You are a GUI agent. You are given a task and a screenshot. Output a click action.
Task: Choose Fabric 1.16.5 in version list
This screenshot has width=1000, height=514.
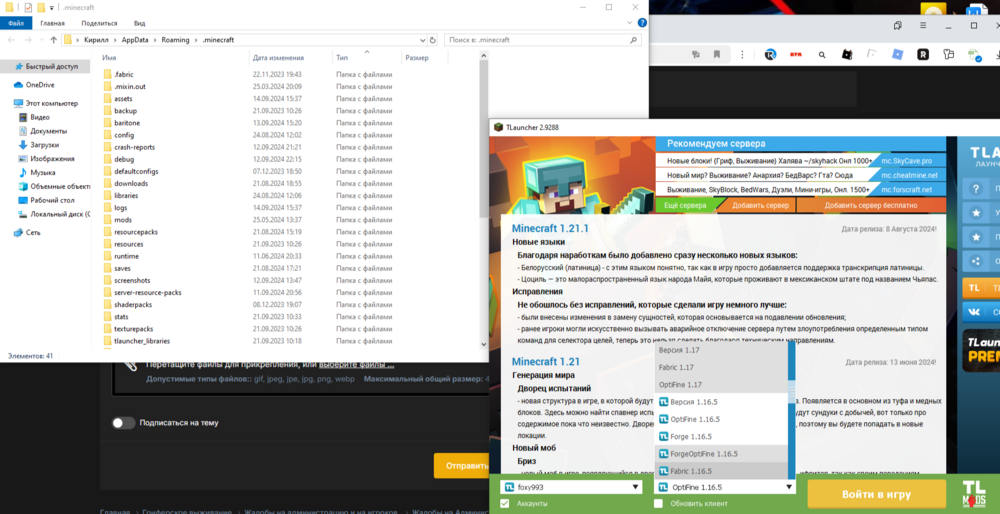(x=721, y=471)
